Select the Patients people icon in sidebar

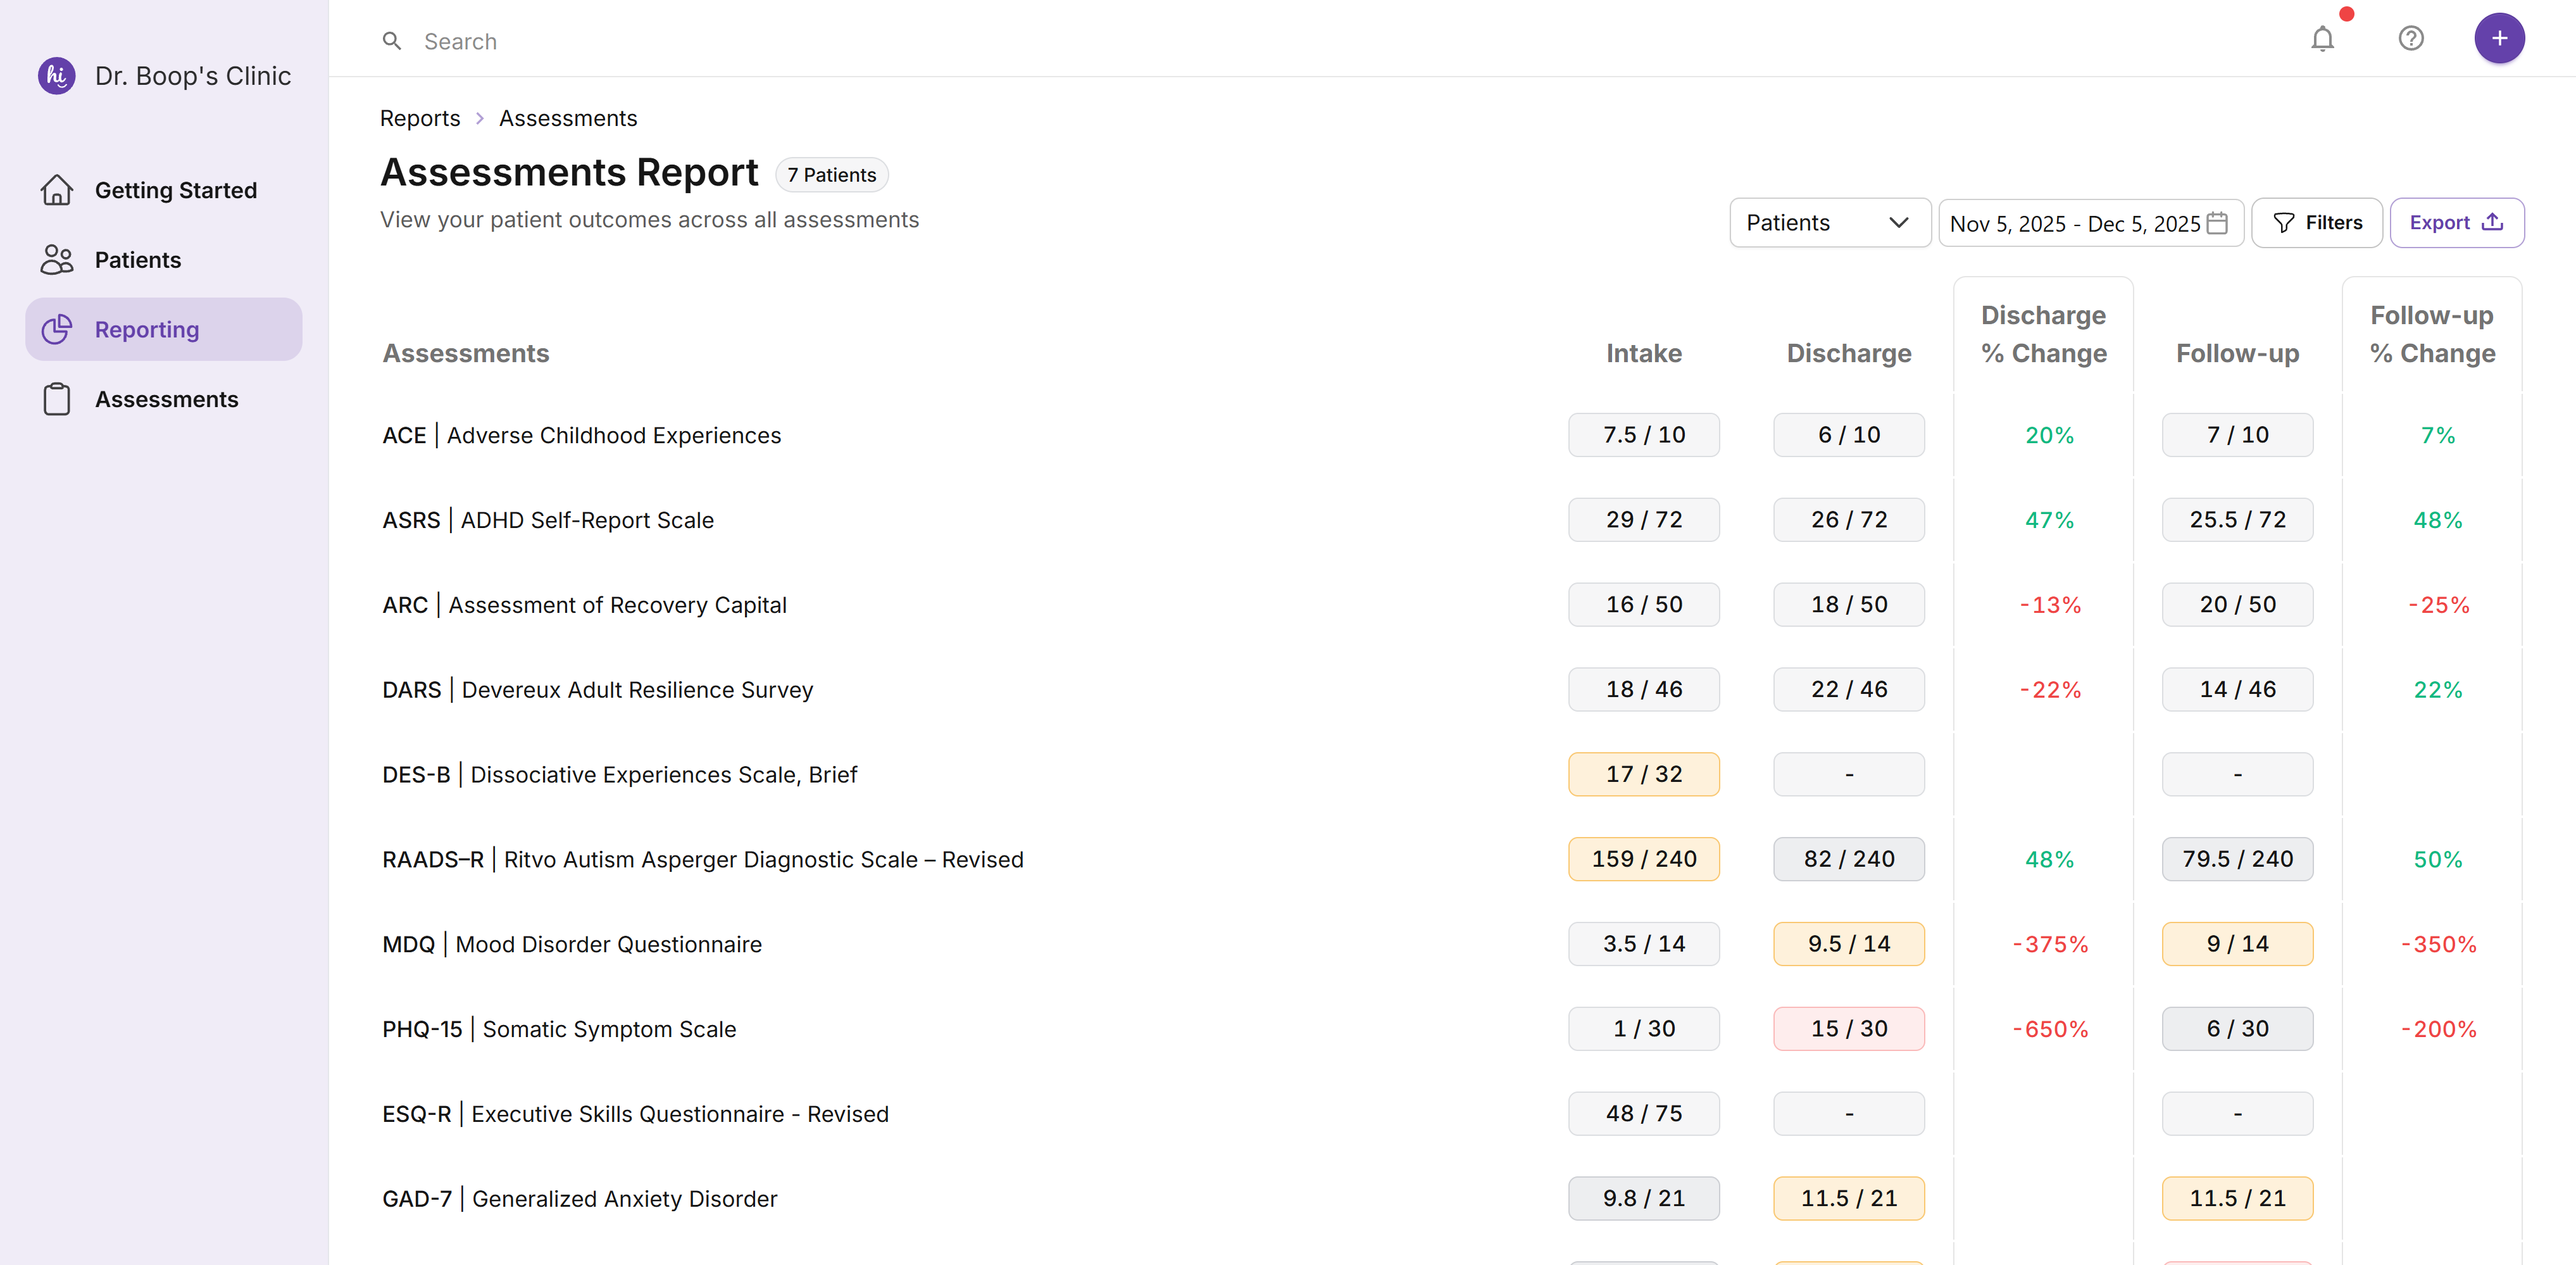click(57, 260)
